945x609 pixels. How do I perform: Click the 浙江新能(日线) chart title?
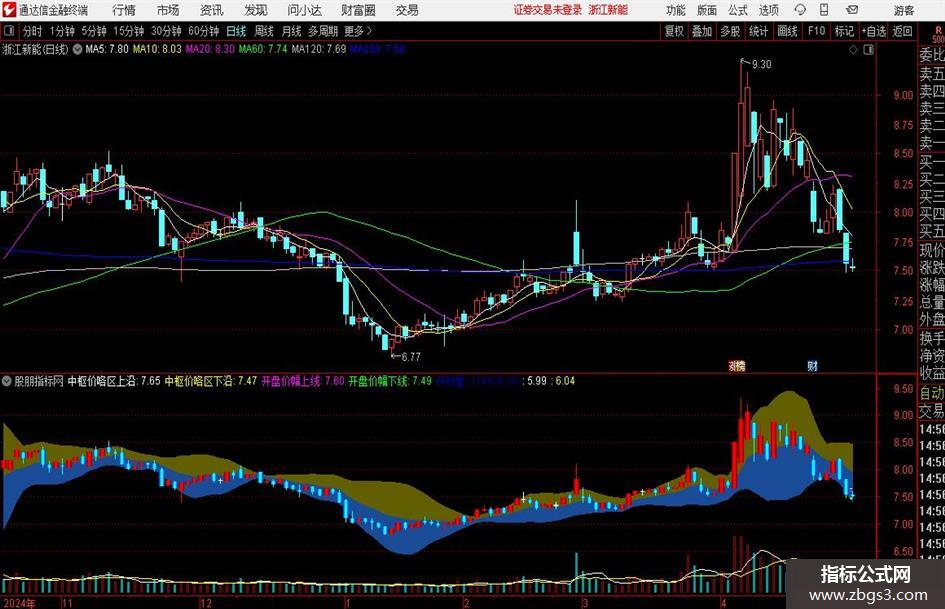coord(36,49)
